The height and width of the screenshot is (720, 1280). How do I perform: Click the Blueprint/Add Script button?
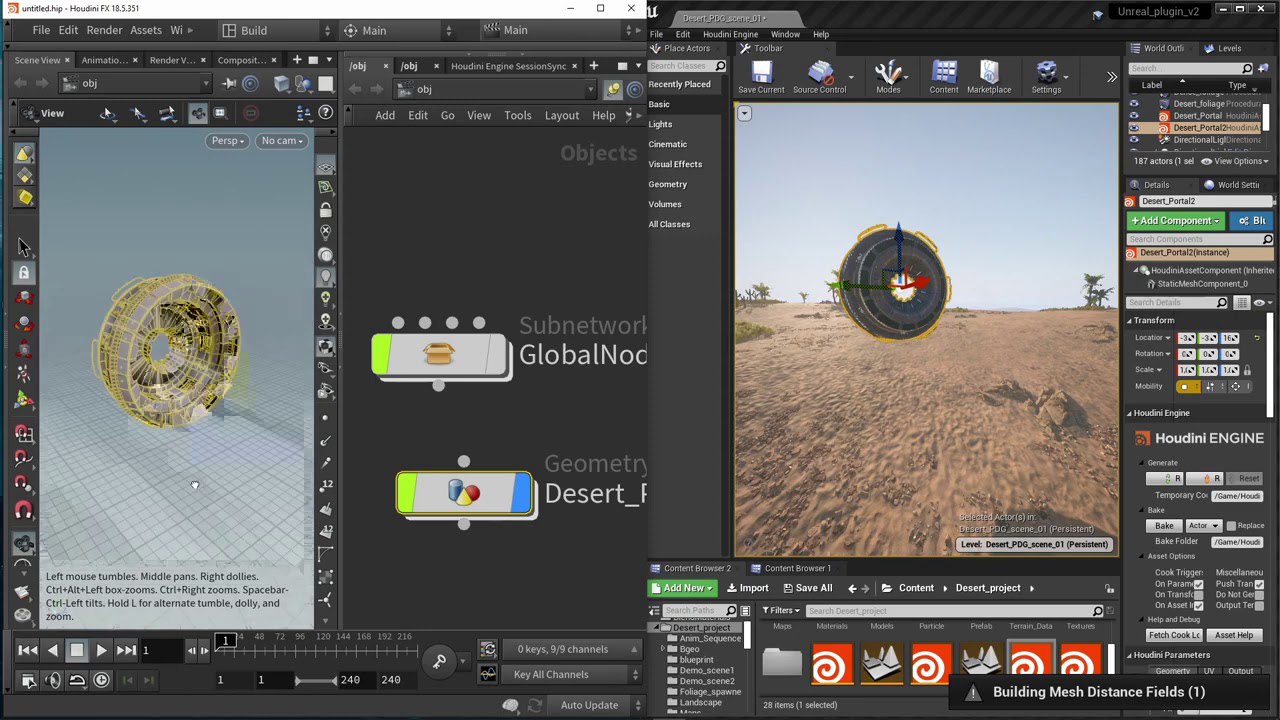[x=1252, y=220]
